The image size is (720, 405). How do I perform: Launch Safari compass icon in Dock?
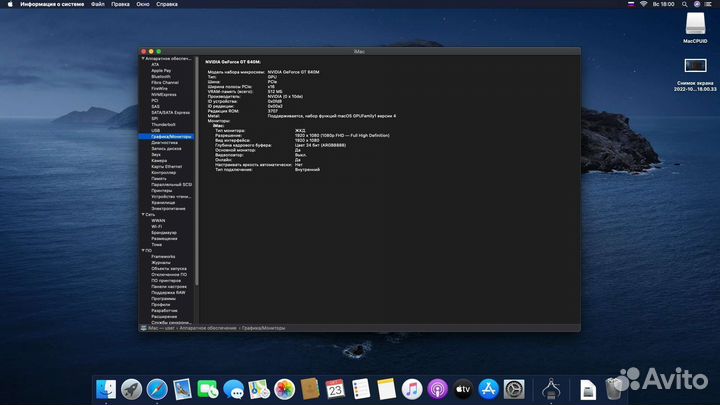click(x=157, y=389)
